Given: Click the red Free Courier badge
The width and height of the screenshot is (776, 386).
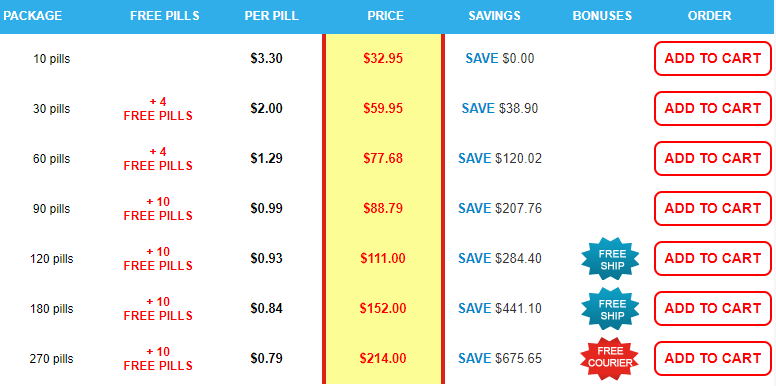Looking at the screenshot, I should [x=610, y=358].
